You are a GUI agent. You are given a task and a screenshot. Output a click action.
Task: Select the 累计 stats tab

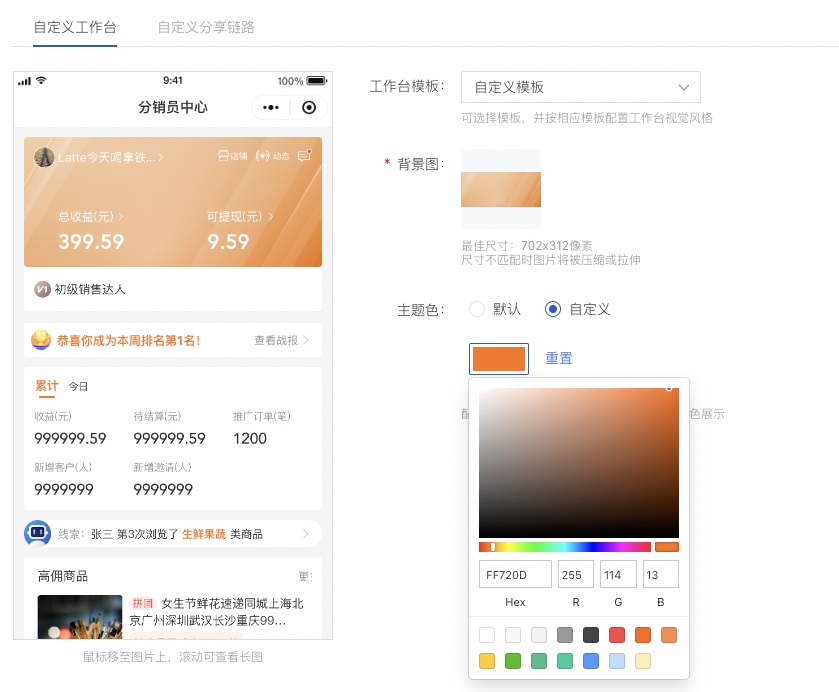tap(47, 386)
